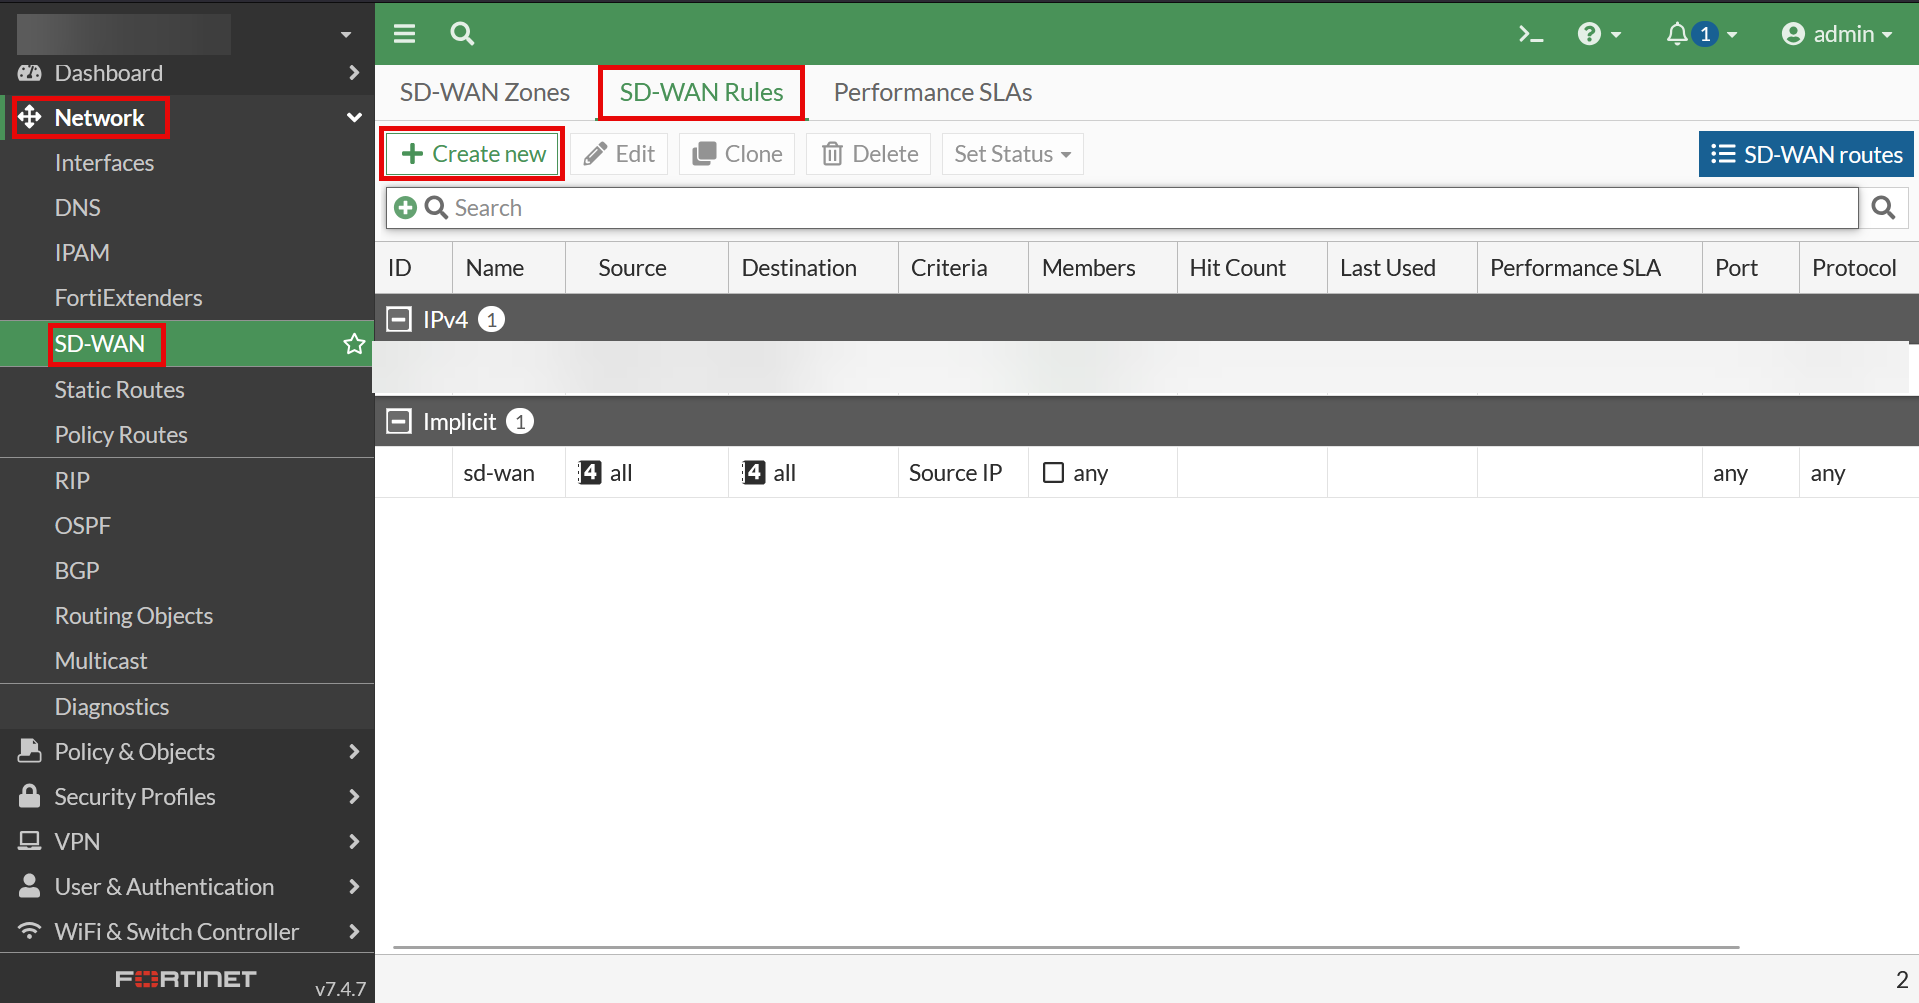Collapse the IPv4 rules section

(x=399, y=319)
